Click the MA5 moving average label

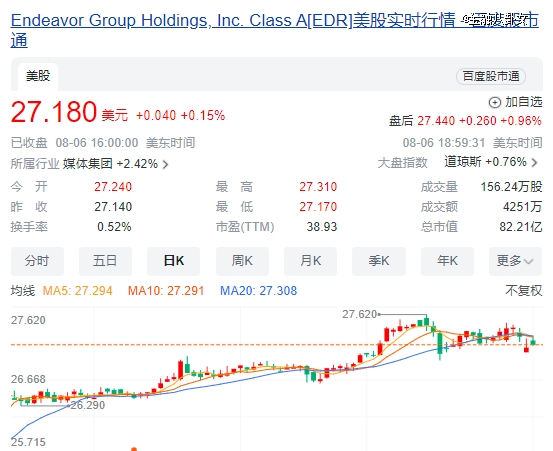click(x=77, y=291)
